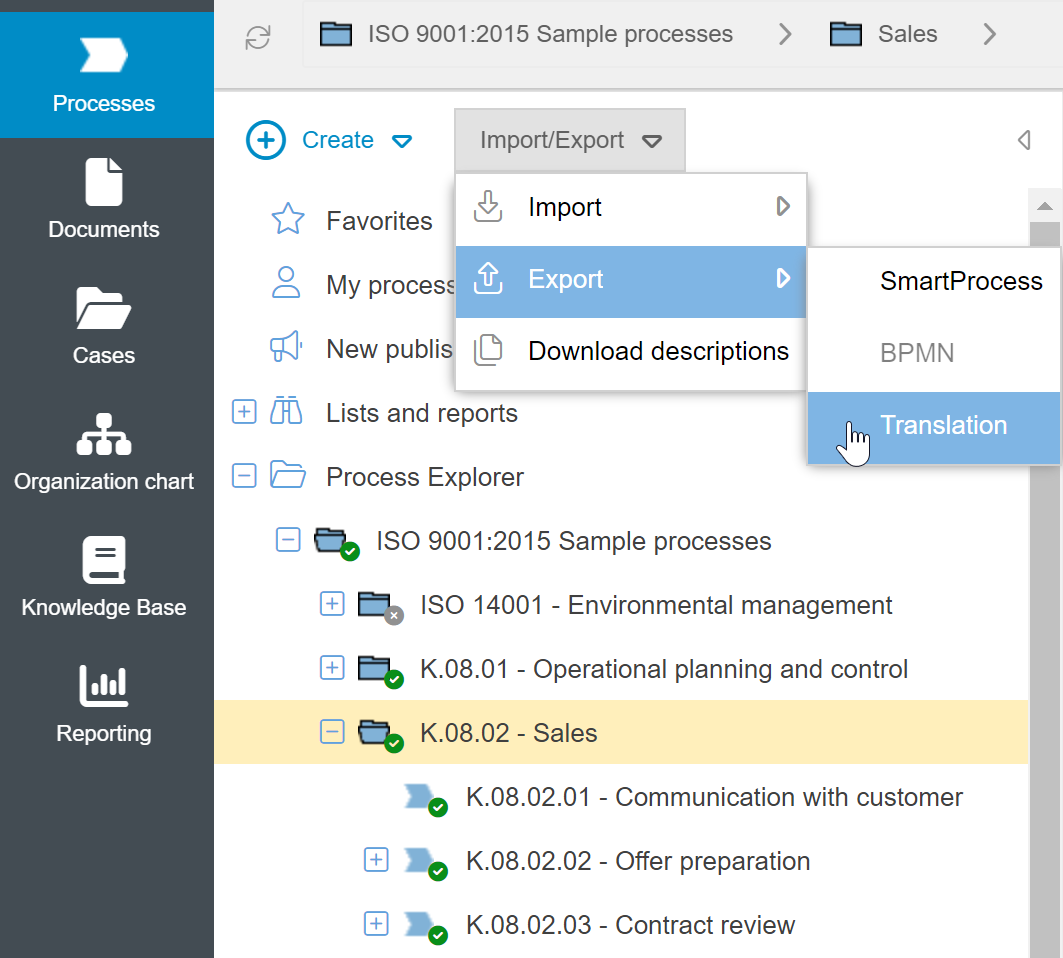1063x958 pixels.
Task: Click the Favorites star icon
Action: [288, 220]
